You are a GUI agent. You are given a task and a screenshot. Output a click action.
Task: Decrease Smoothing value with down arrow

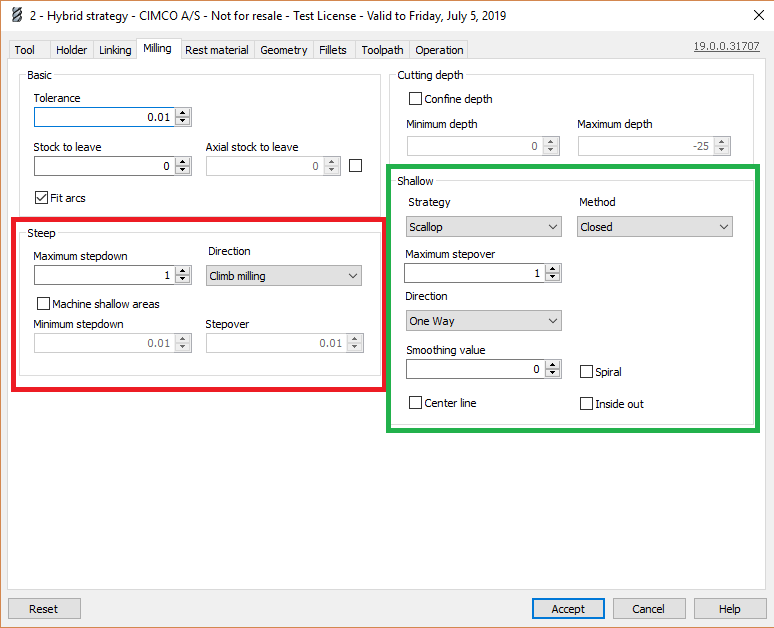pos(553,373)
